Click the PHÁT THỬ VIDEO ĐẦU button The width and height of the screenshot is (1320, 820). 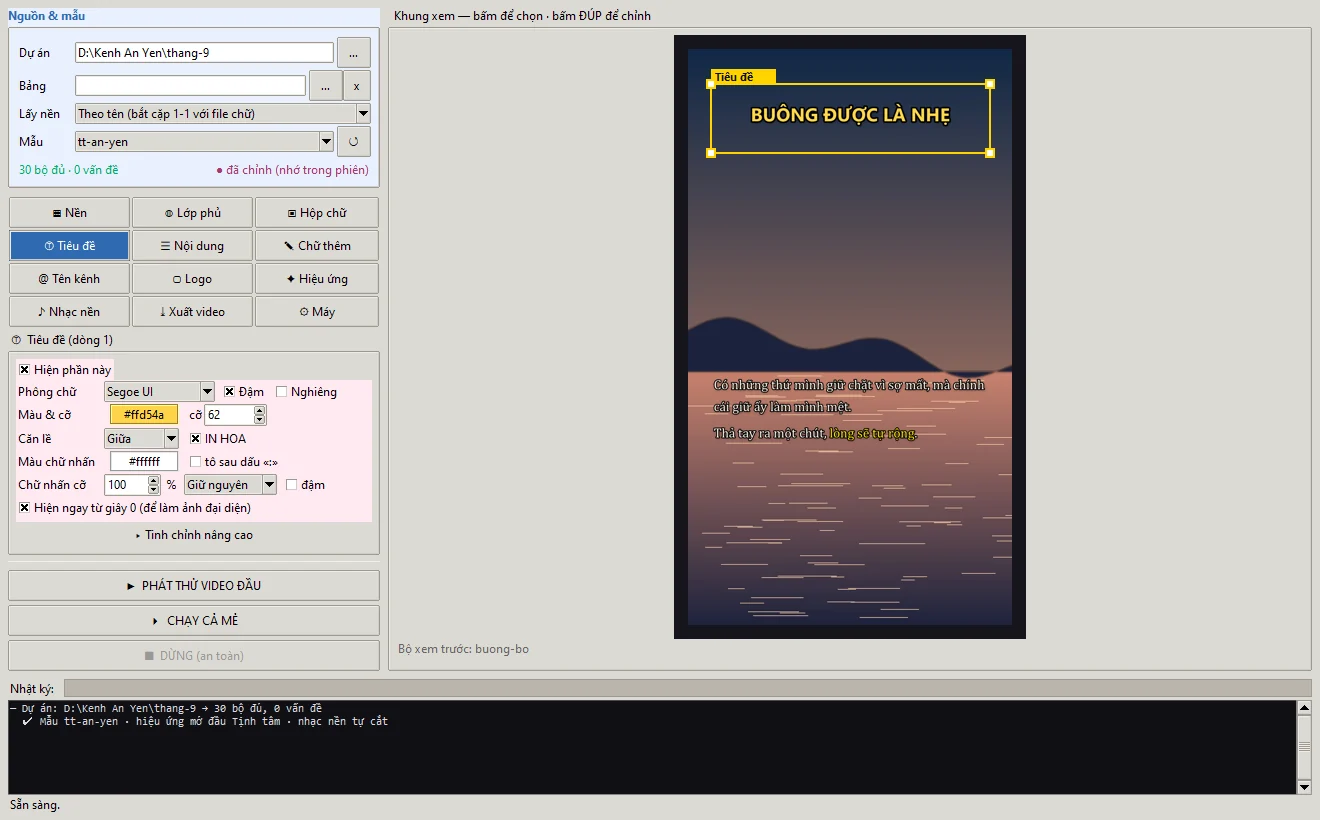pyautogui.click(x=194, y=585)
